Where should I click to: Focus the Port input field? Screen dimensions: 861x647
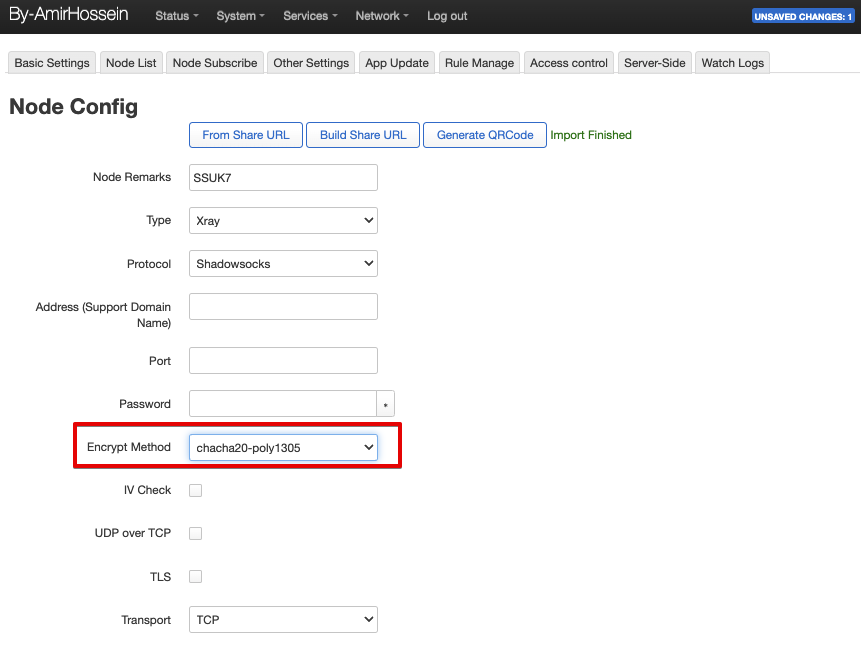[283, 361]
